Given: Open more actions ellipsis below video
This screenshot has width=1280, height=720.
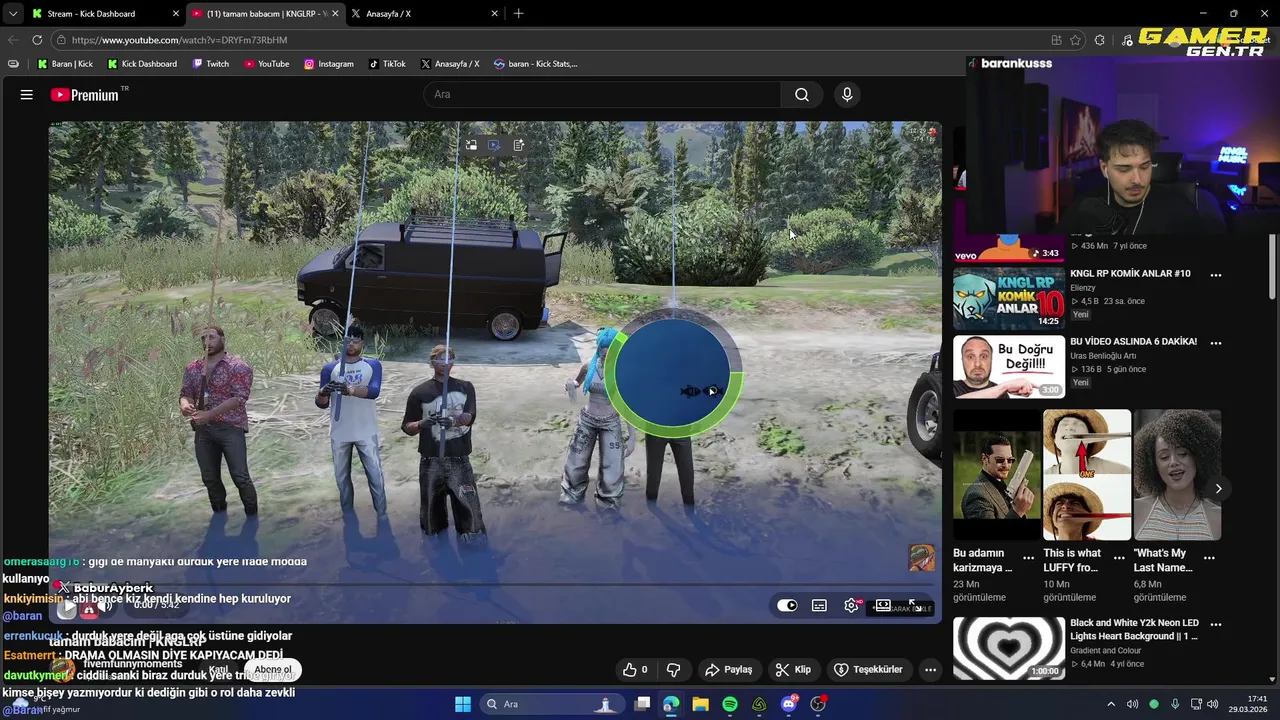Looking at the screenshot, I should pyautogui.click(x=931, y=670).
